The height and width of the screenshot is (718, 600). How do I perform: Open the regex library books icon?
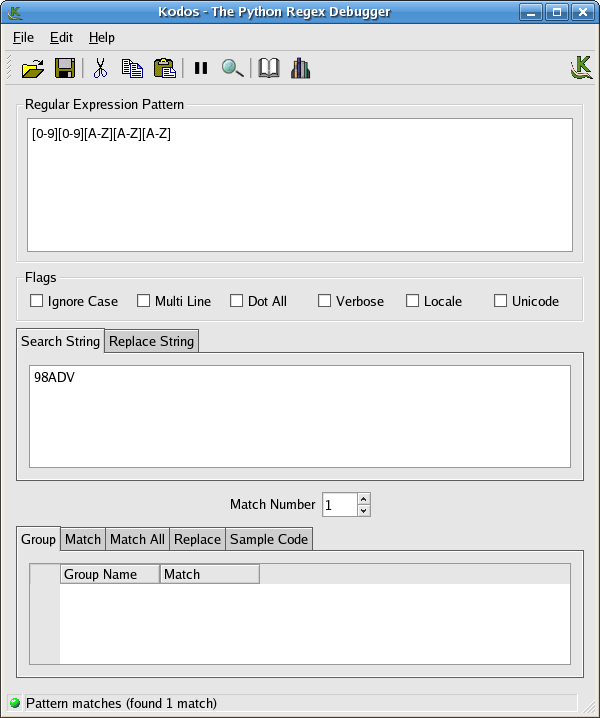point(300,68)
